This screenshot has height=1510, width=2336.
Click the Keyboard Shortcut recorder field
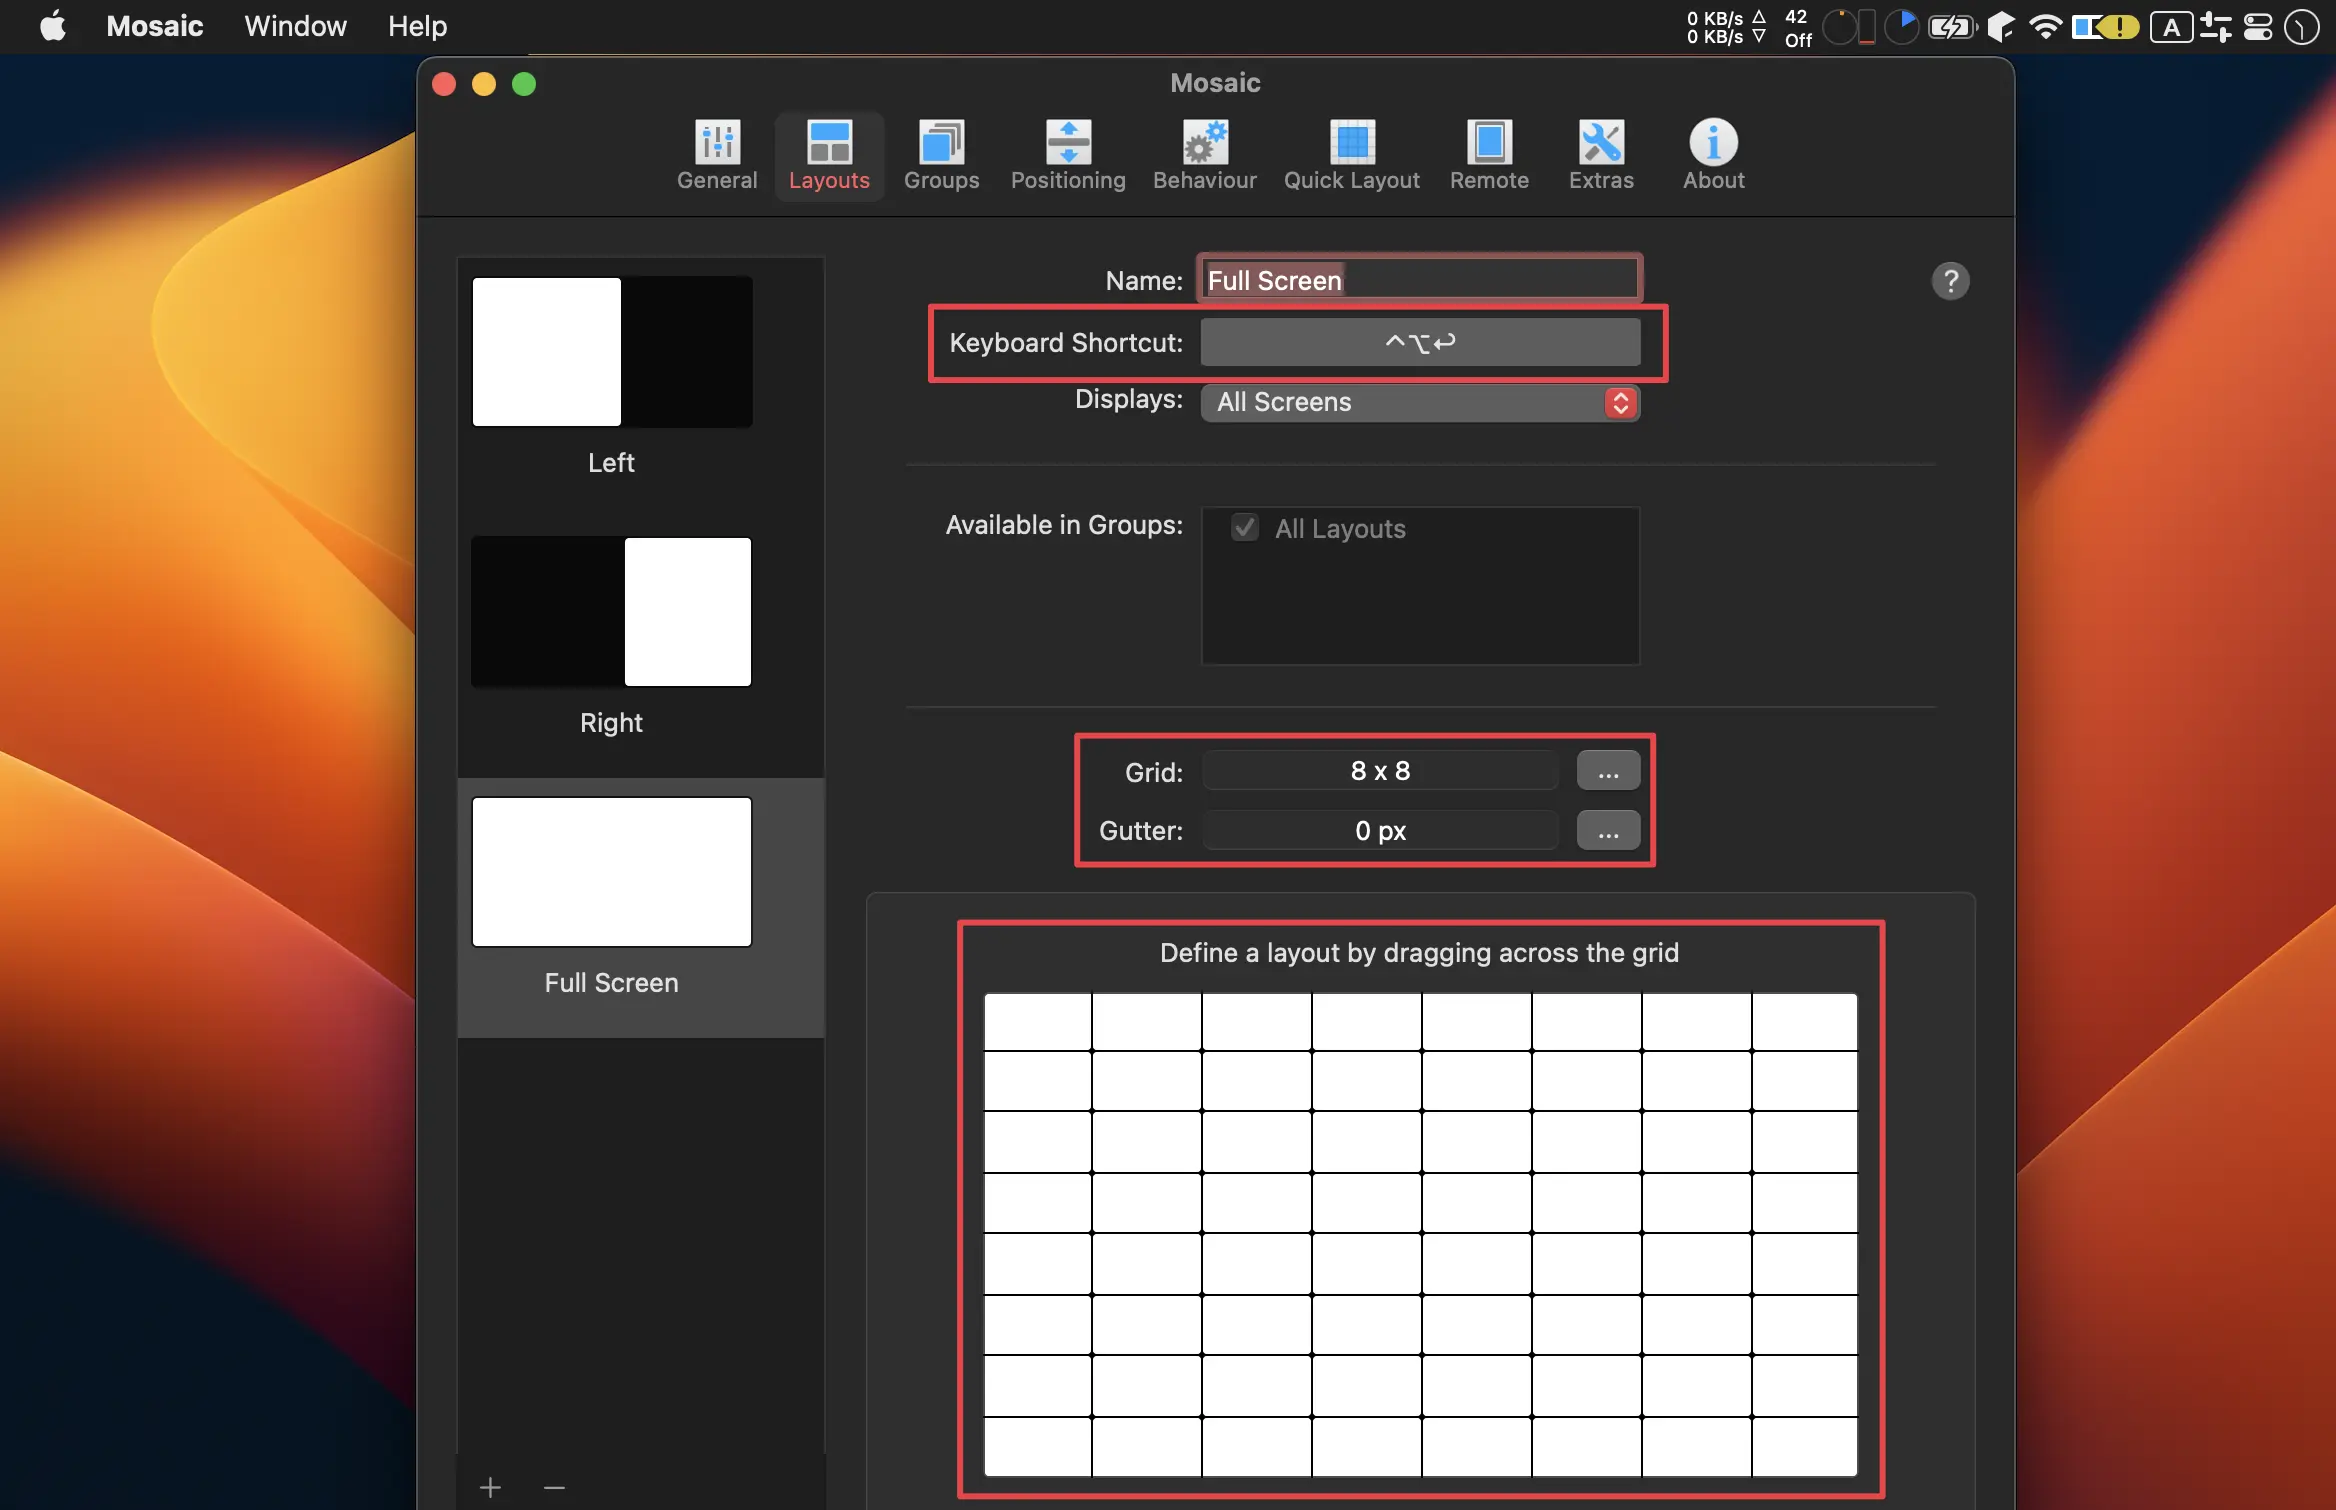[1419, 342]
